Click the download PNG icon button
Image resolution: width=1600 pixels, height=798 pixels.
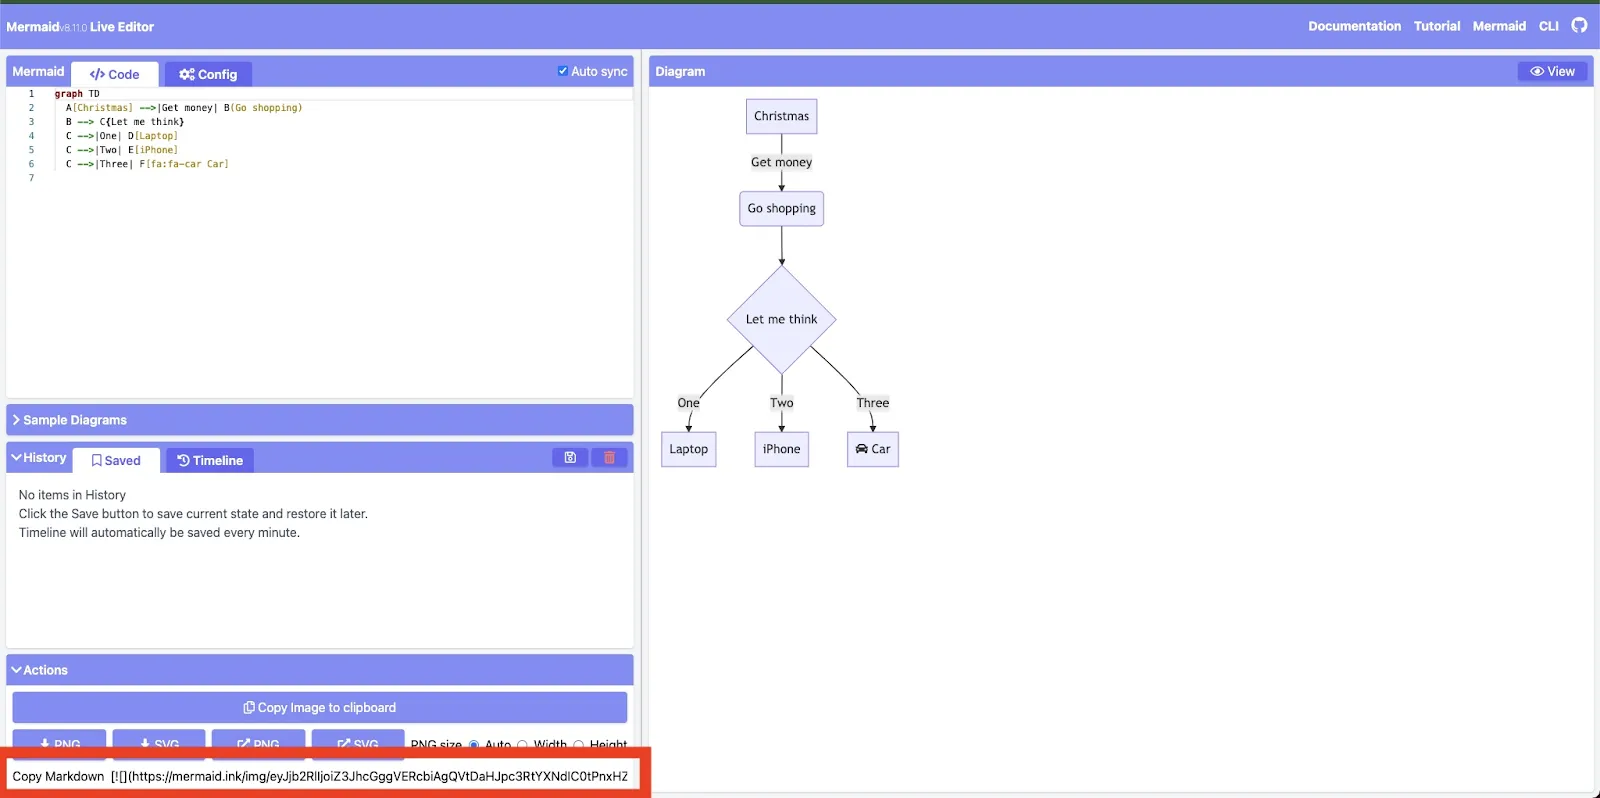click(59, 741)
